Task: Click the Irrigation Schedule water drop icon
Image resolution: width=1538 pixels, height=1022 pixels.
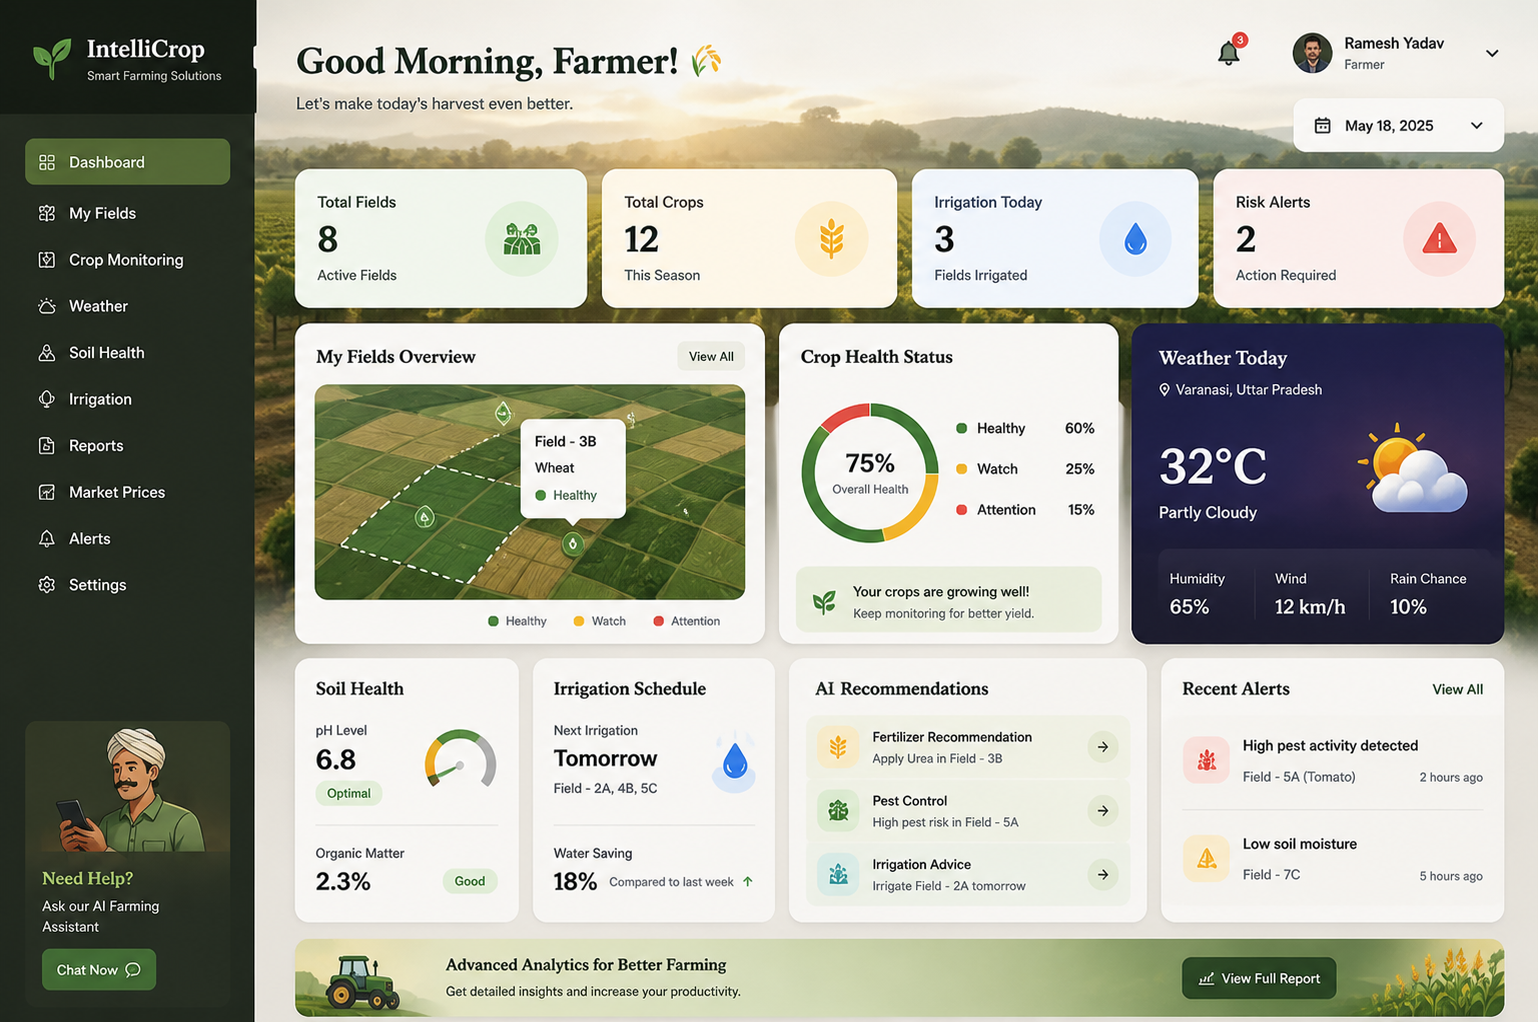Action: tap(735, 762)
